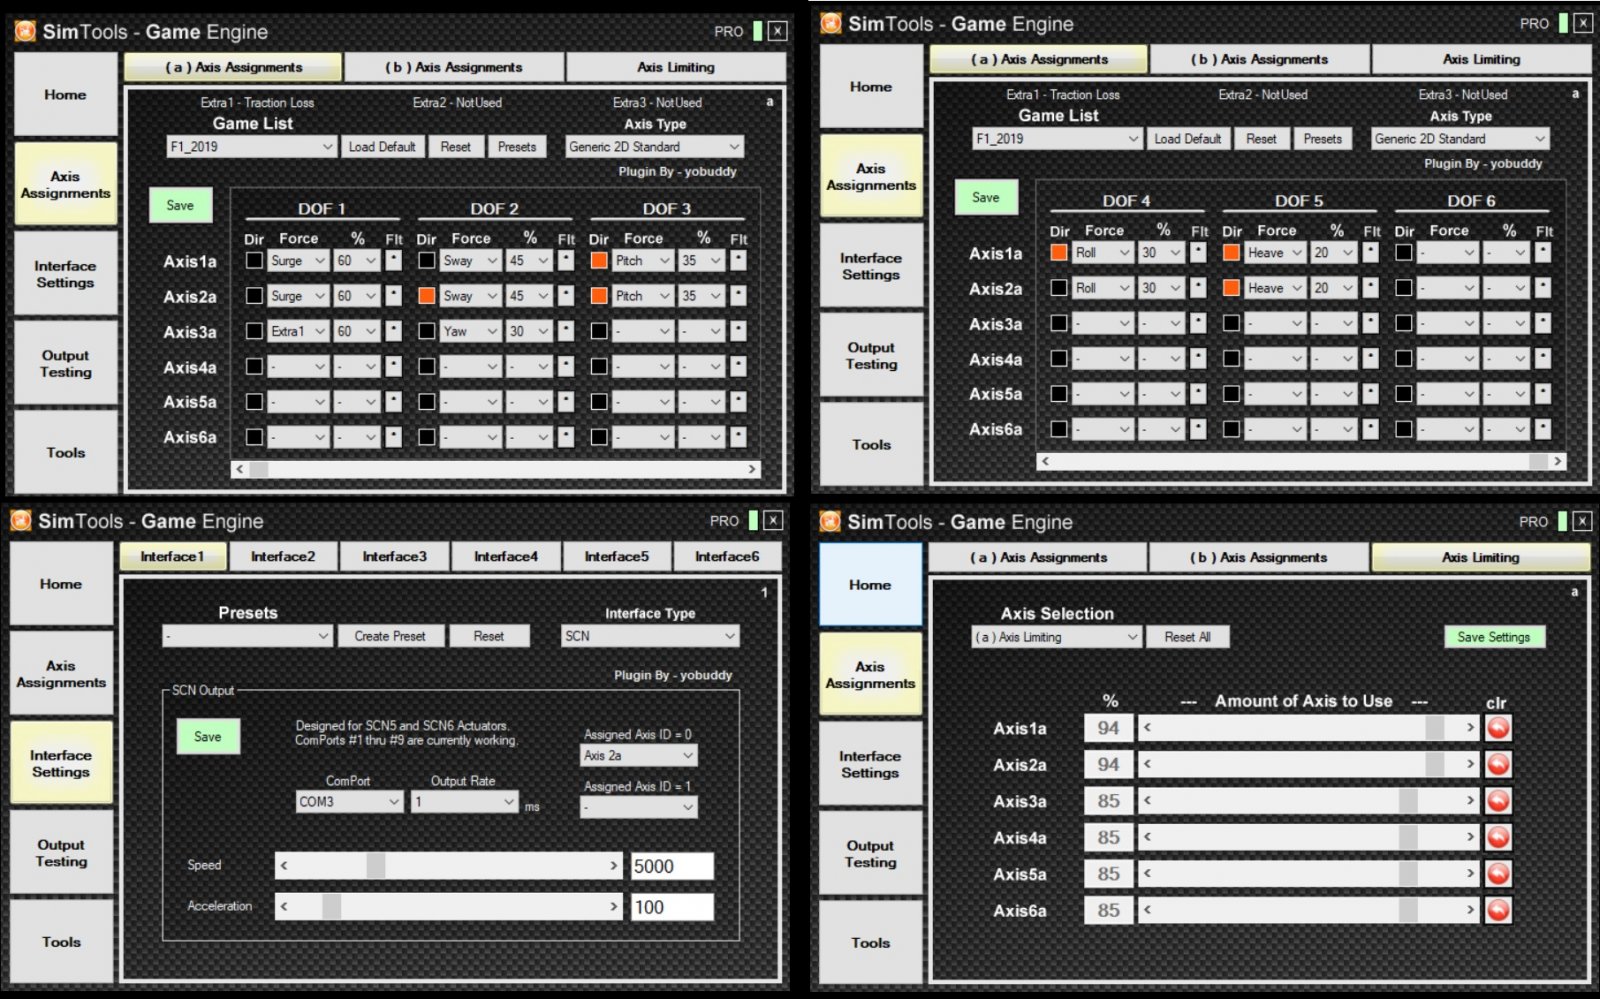The image size is (1600, 999).
Task: Clear Axis6a limit with red clr button
Action: 1497,910
